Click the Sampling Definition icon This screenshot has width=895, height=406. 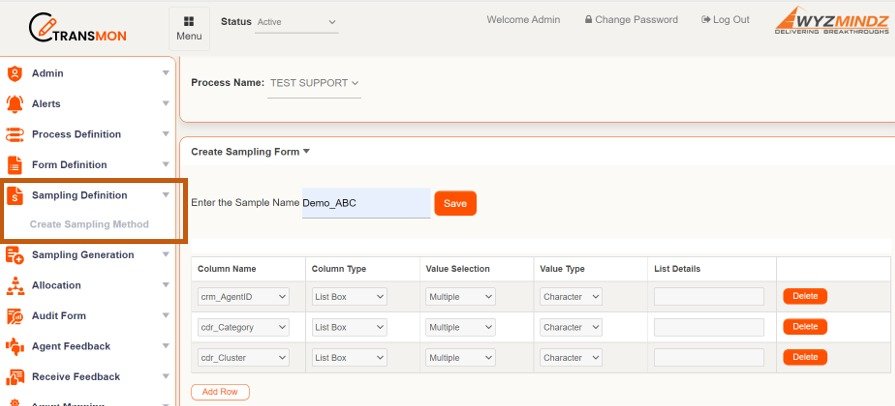(14, 195)
